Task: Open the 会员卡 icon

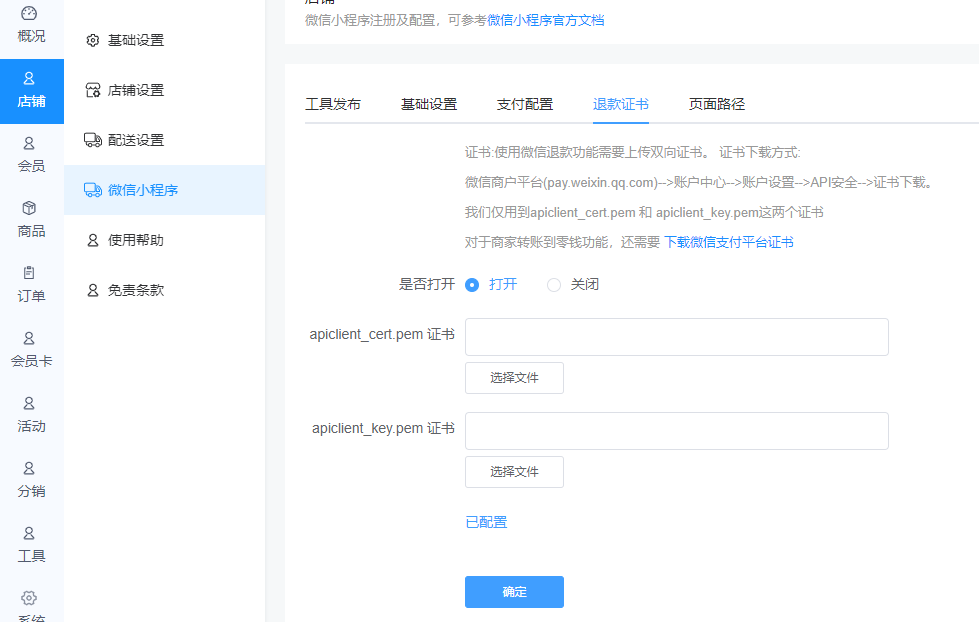Action: point(29,338)
